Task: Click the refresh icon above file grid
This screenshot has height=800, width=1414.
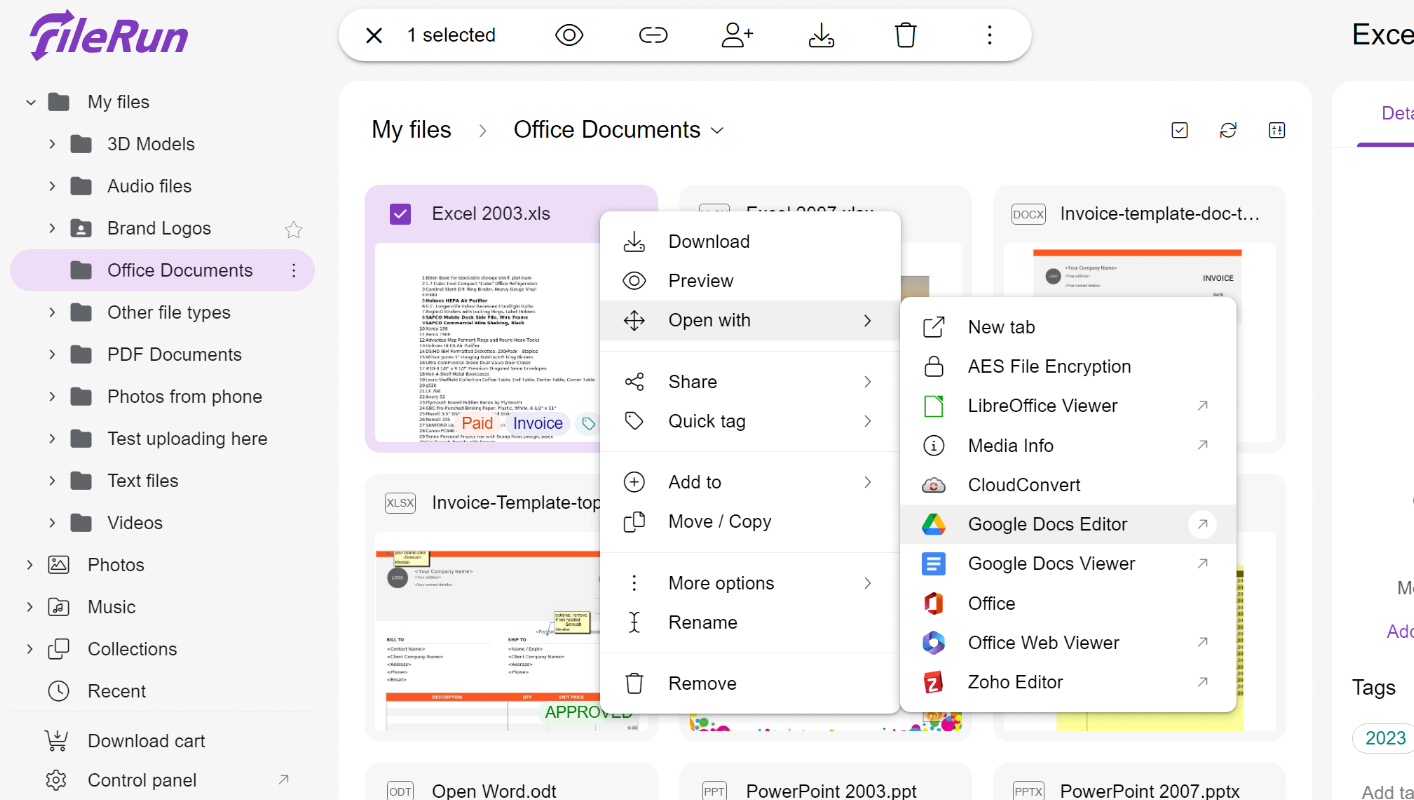Action: pyautogui.click(x=1228, y=130)
